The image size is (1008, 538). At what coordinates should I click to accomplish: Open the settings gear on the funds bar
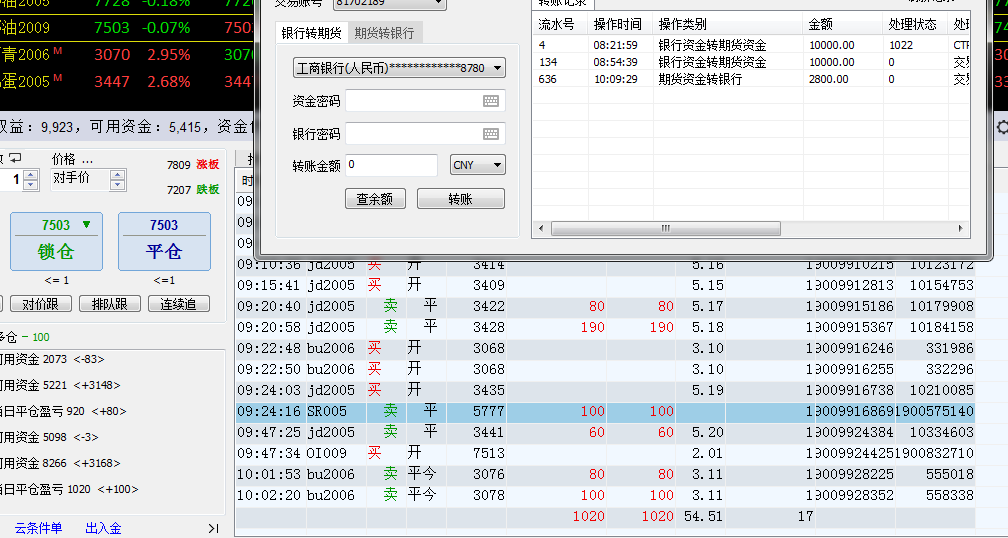pos(1002,127)
